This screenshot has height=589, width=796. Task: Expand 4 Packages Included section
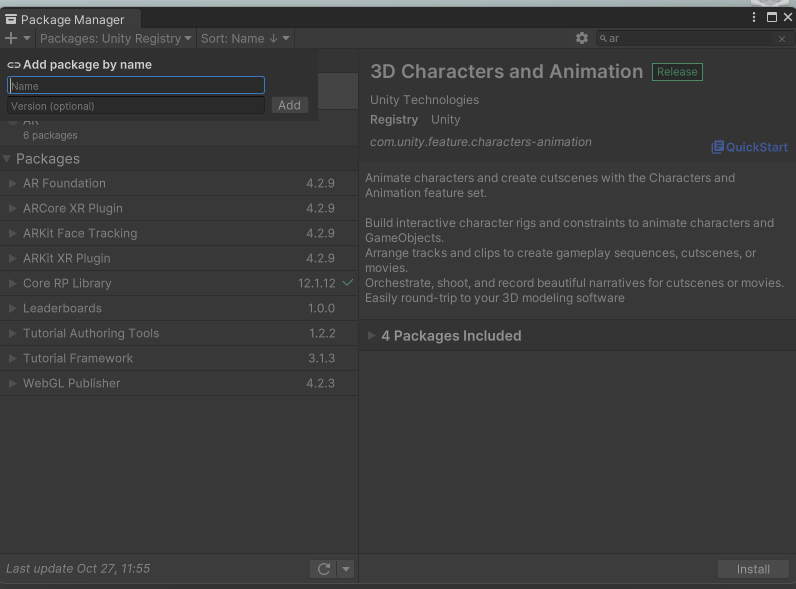pos(371,336)
